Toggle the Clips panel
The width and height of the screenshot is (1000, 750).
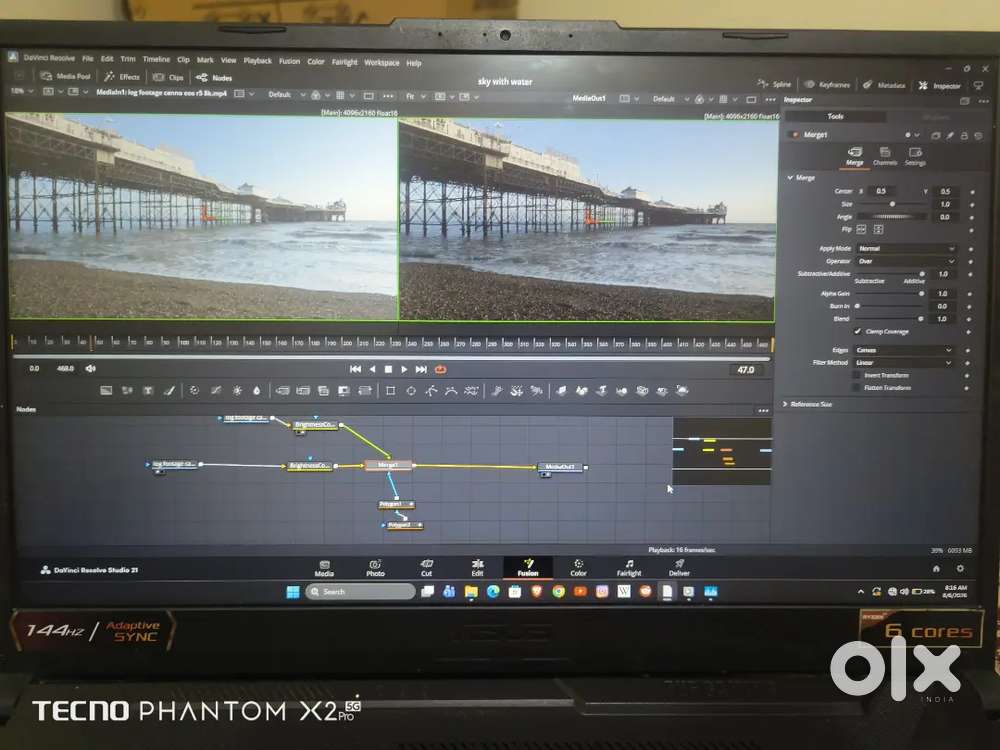coord(168,77)
